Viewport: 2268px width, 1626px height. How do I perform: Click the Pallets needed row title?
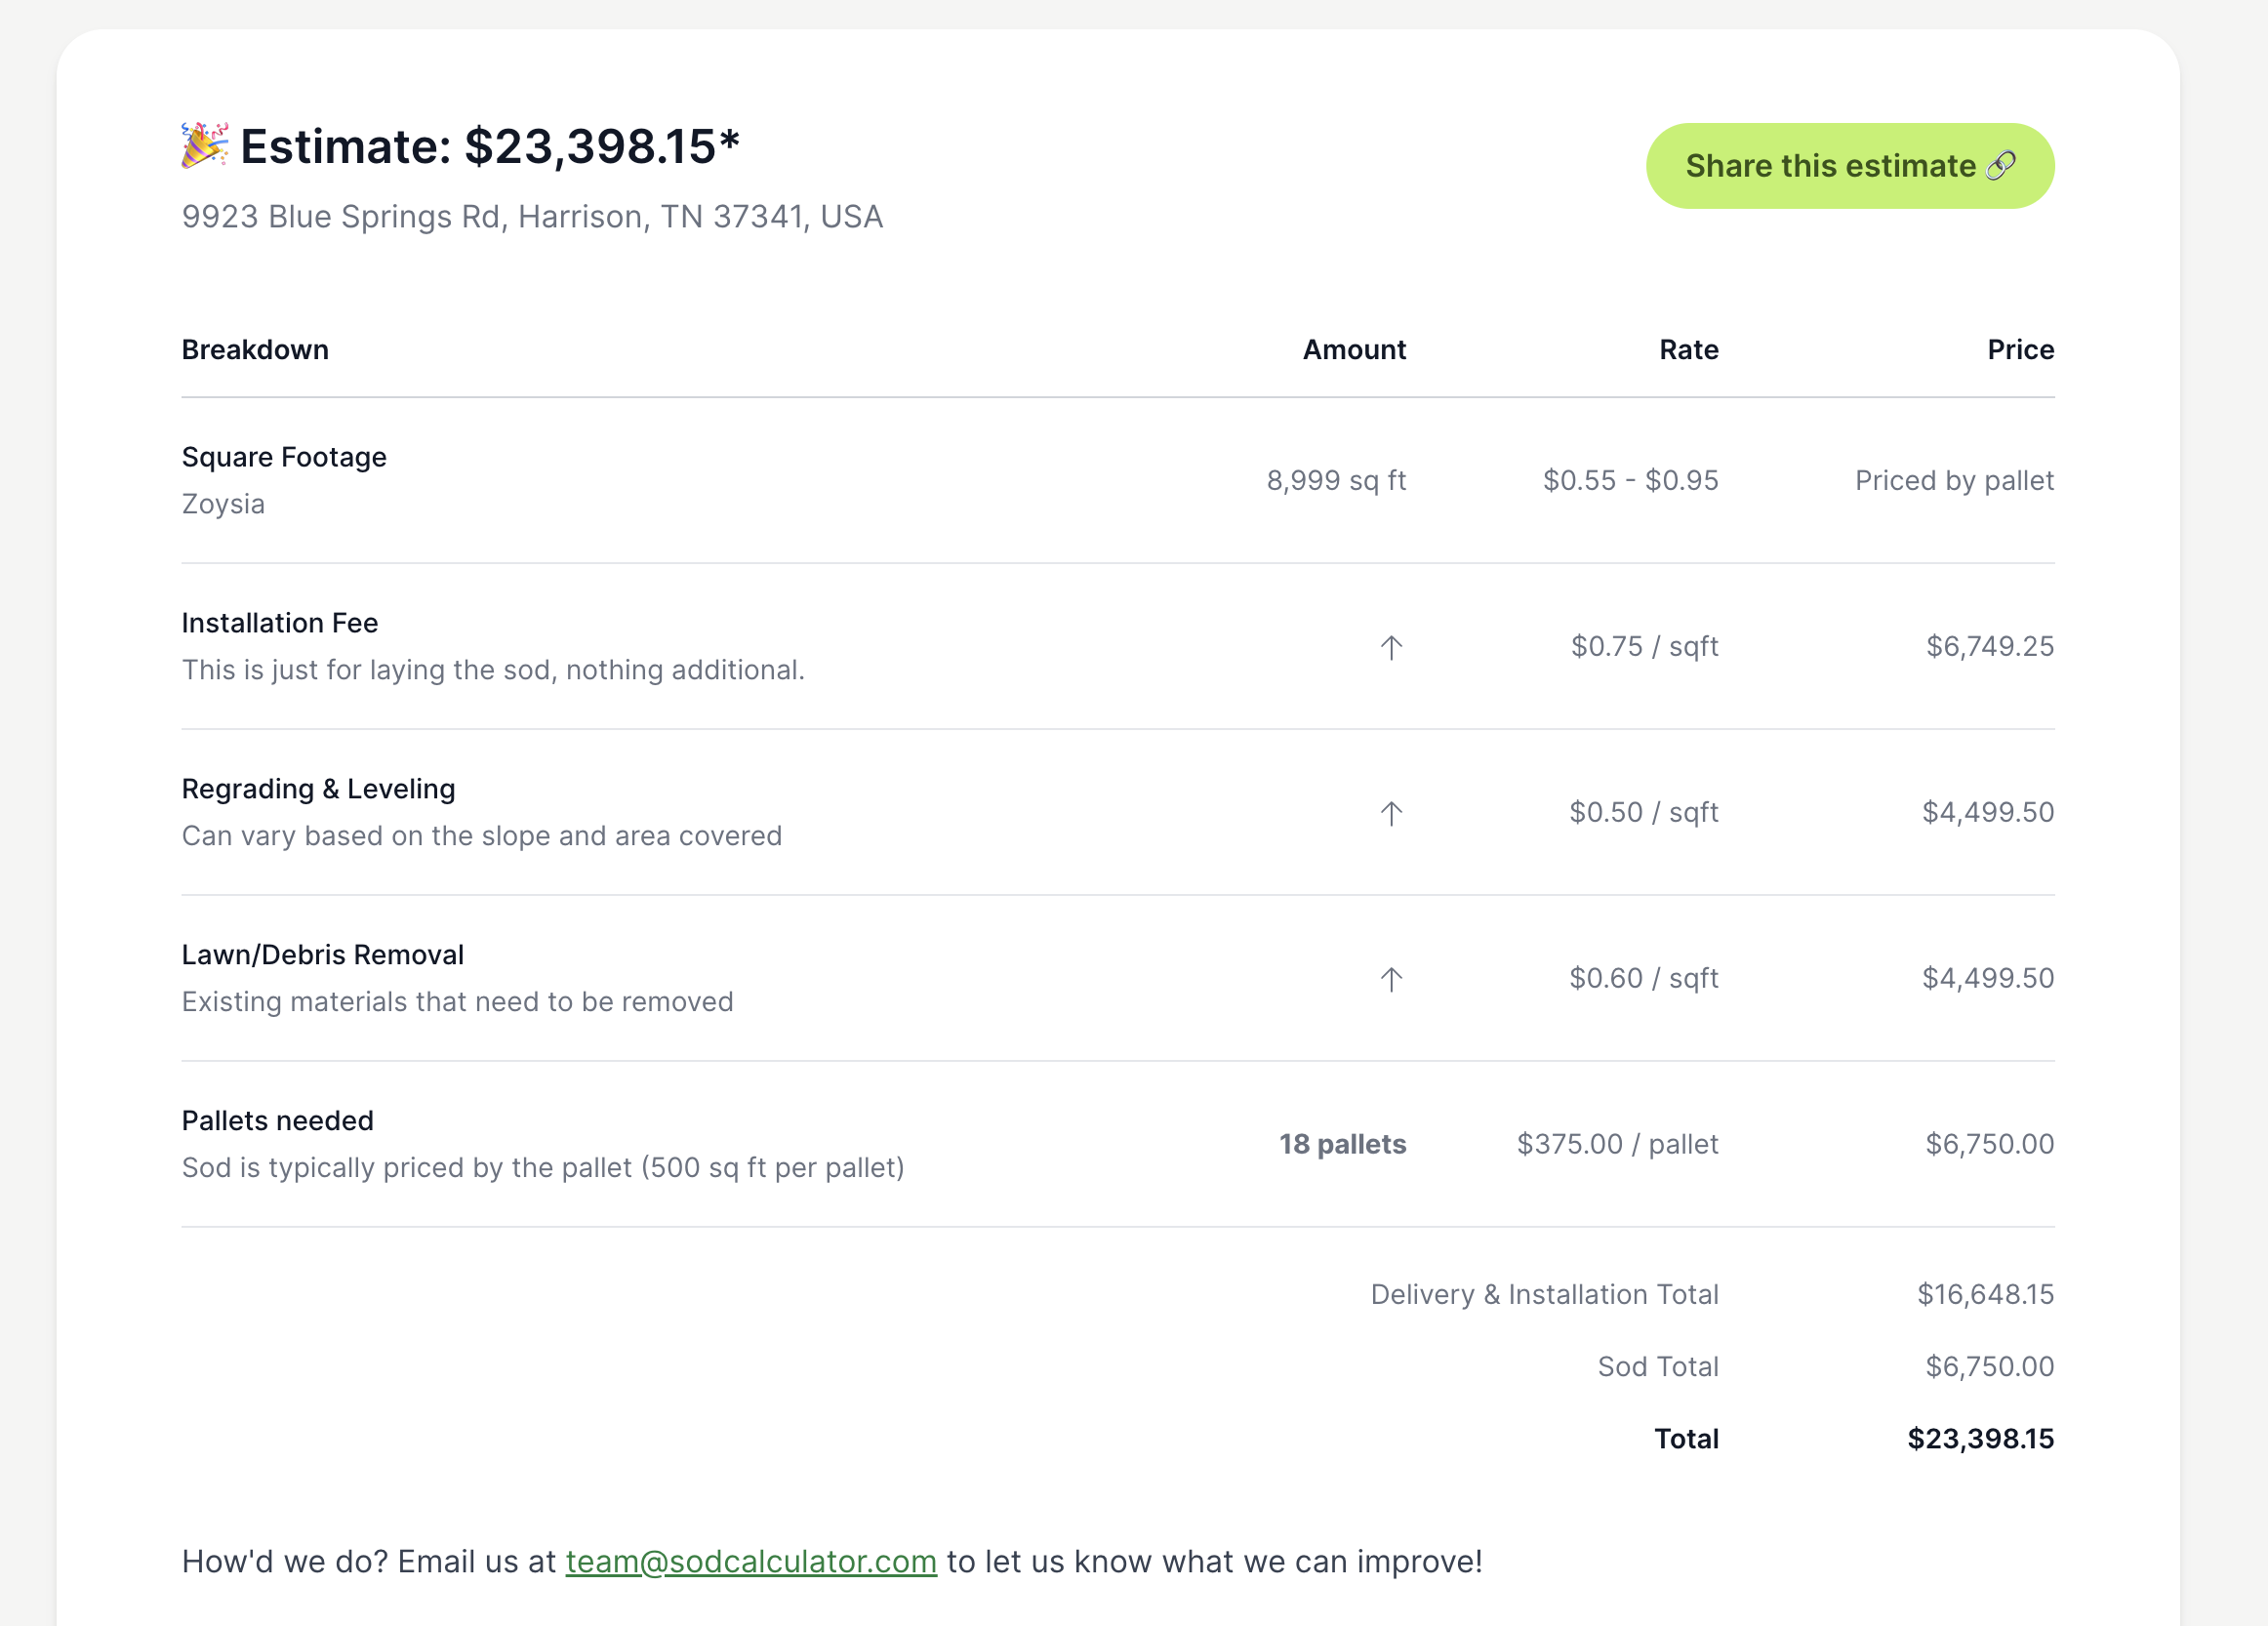(277, 1121)
